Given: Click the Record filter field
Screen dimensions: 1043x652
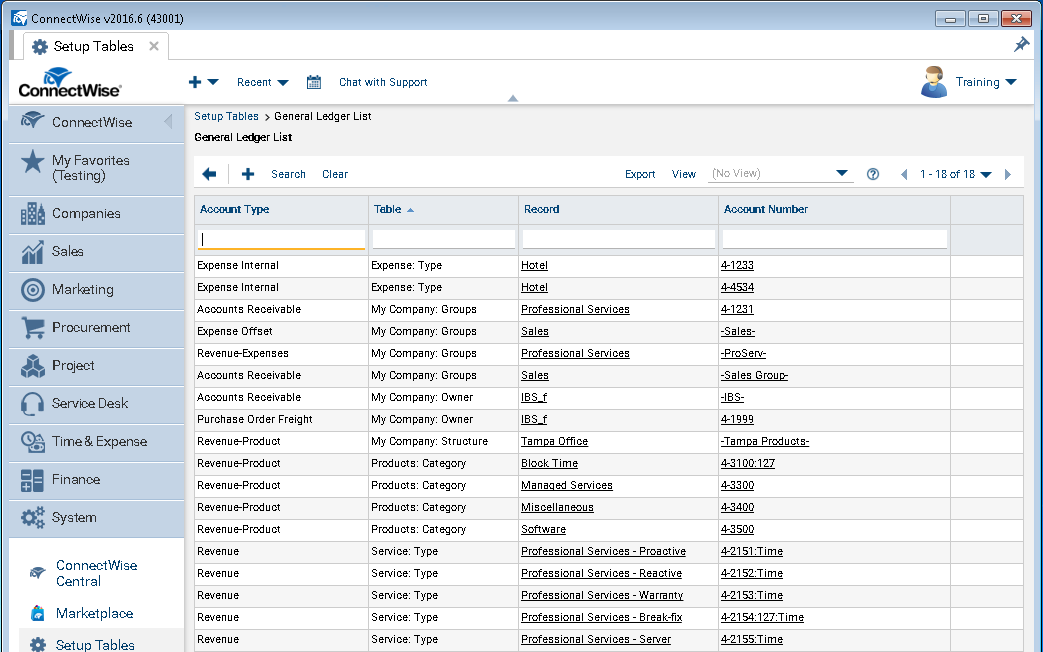Looking at the screenshot, I should point(619,240).
